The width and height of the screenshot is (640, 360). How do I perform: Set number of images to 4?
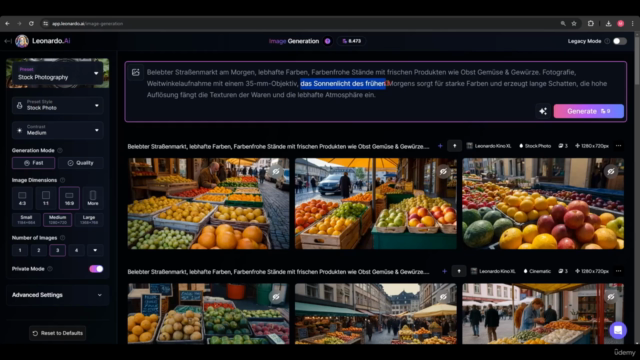[x=76, y=250]
